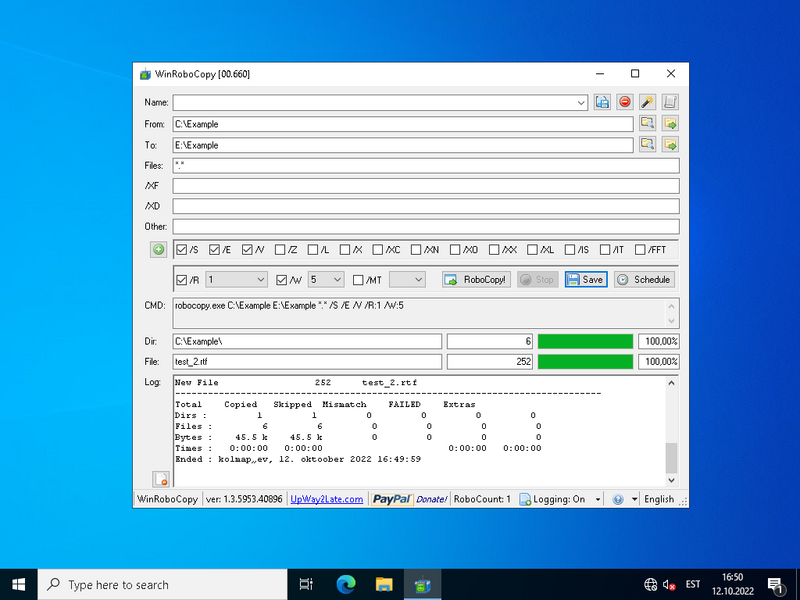Enable the /IS switch
This screenshot has height=600, width=800.
(570, 249)
